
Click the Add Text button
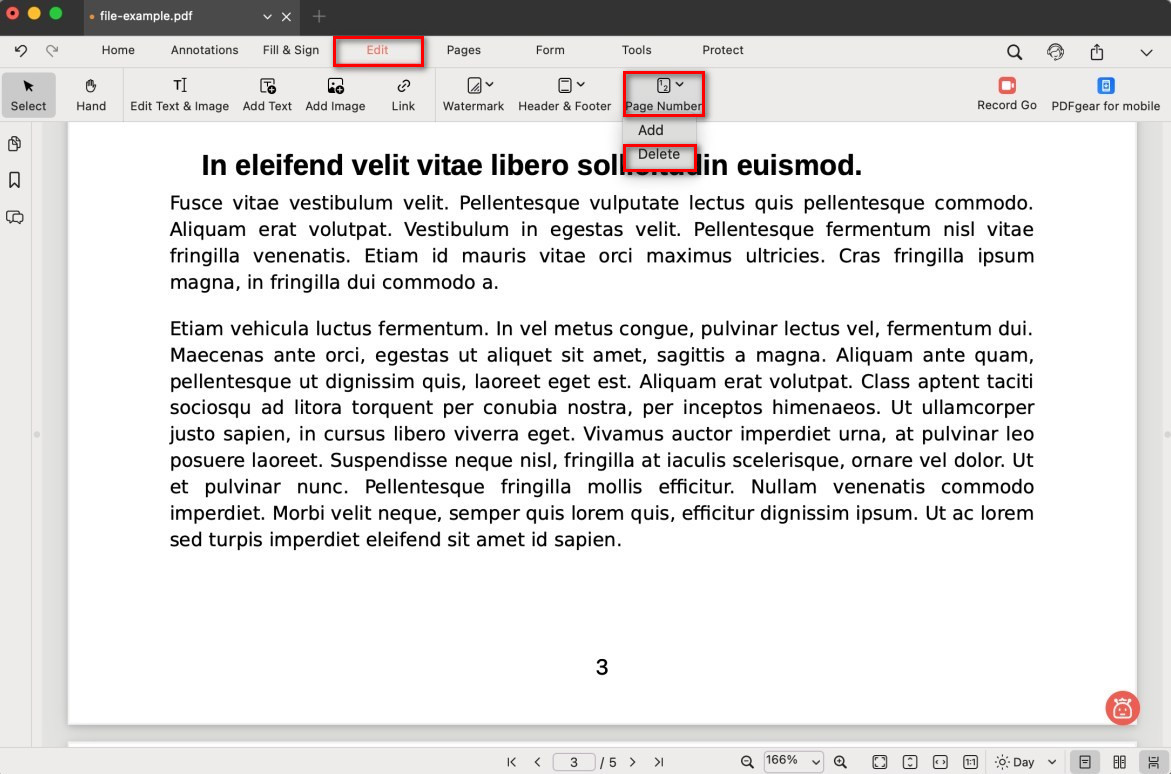pos(267,94)
